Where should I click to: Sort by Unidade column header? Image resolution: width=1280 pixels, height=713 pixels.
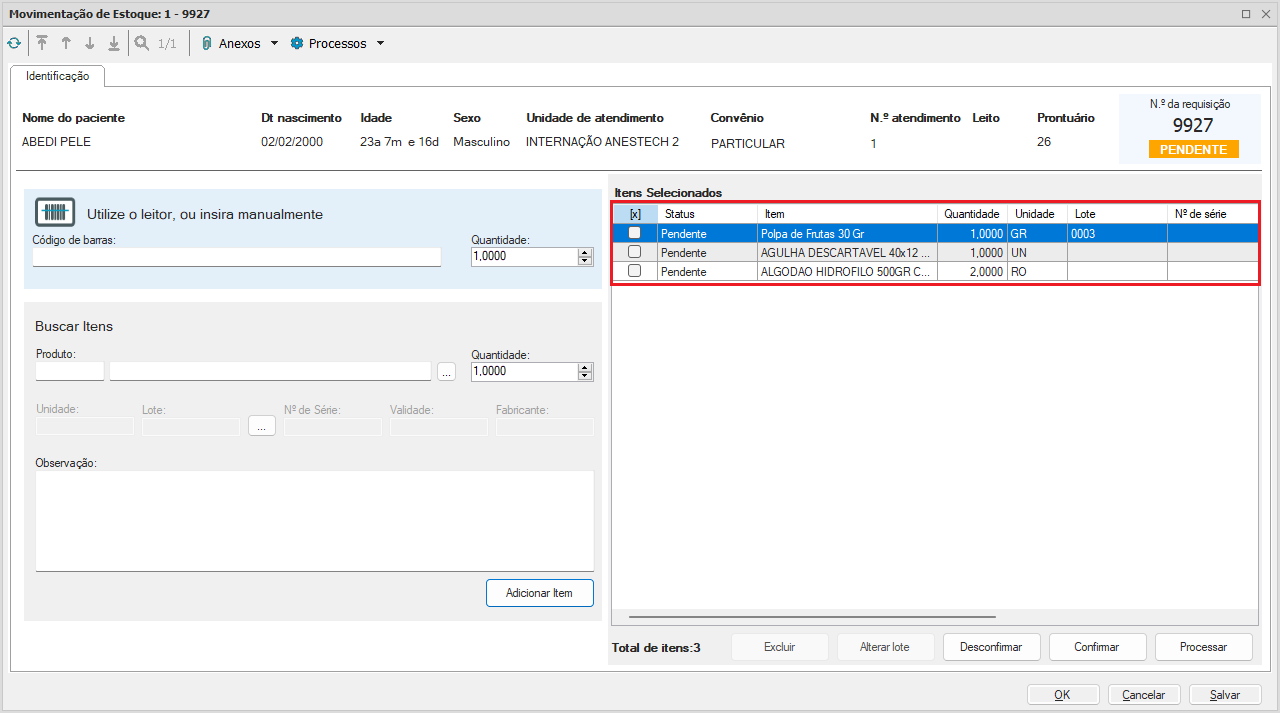point(1037,214)
